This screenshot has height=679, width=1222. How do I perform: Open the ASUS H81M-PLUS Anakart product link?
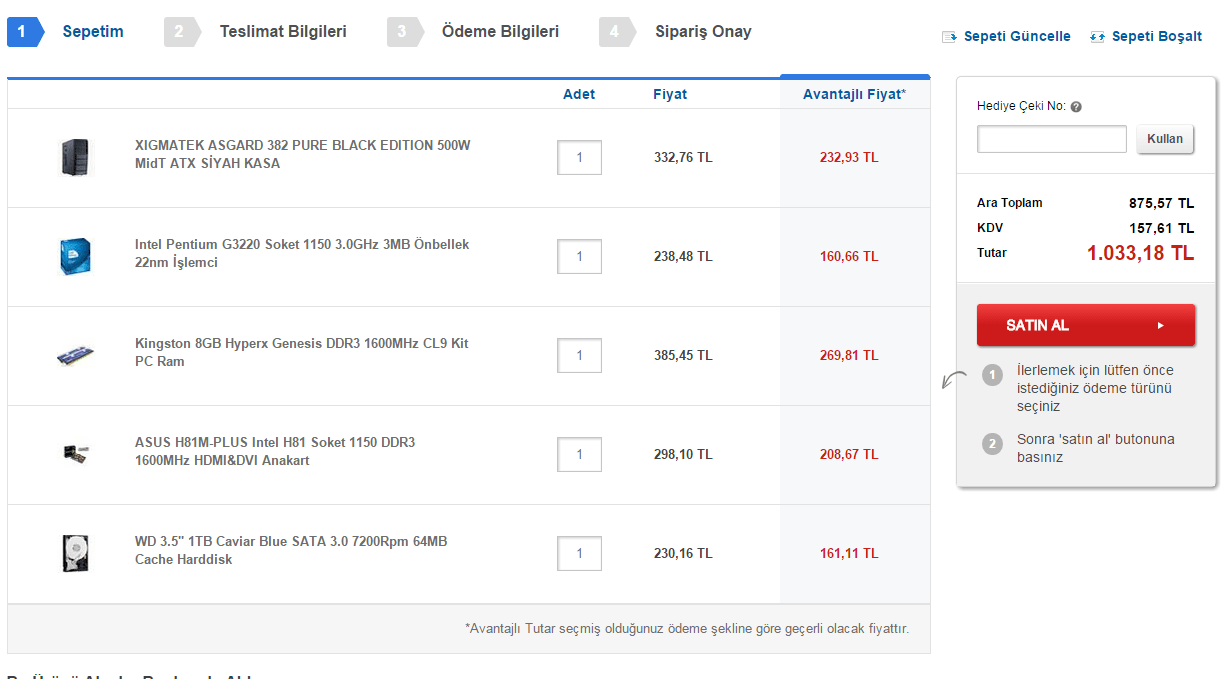click(x=275, y=451)
